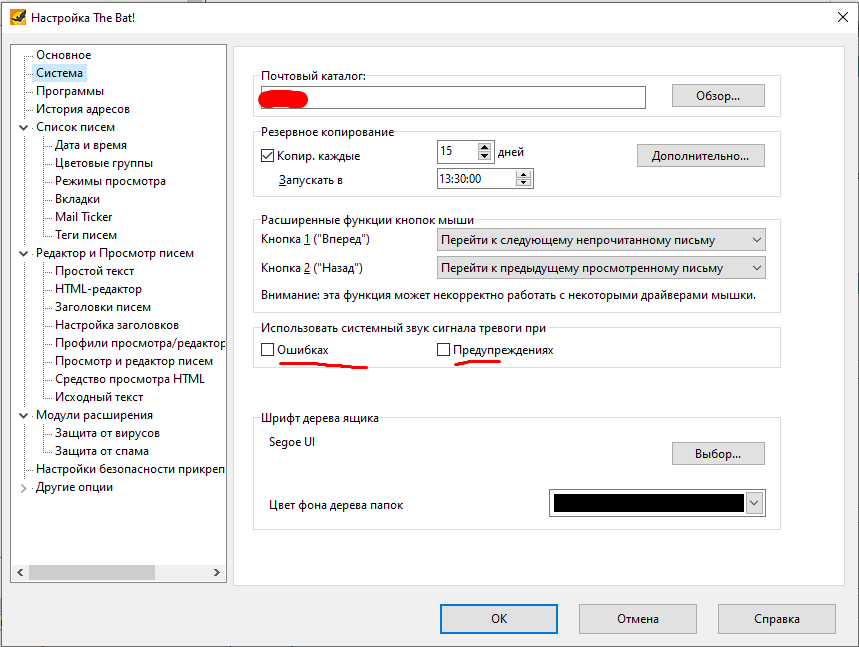
Task: Open Настройка заголовков settings
Action: click(x=117, y=325)
